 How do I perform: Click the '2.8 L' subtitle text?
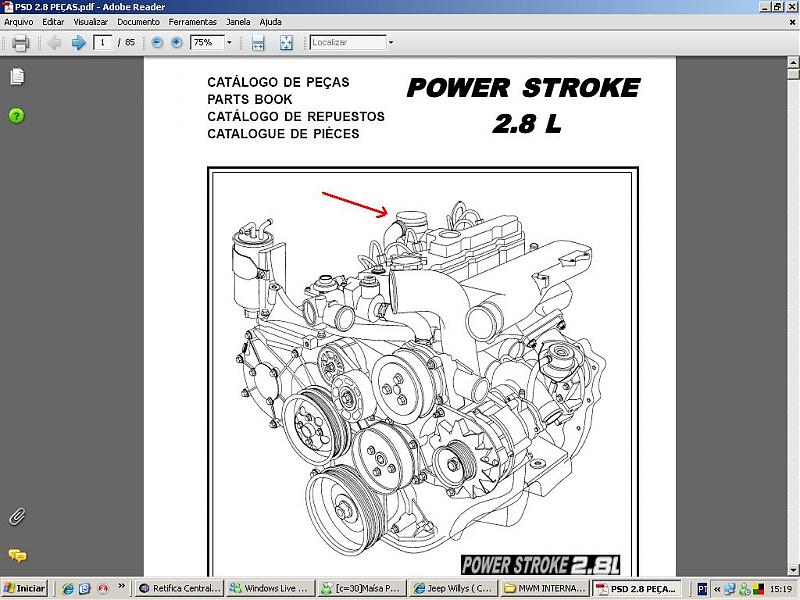527,123
